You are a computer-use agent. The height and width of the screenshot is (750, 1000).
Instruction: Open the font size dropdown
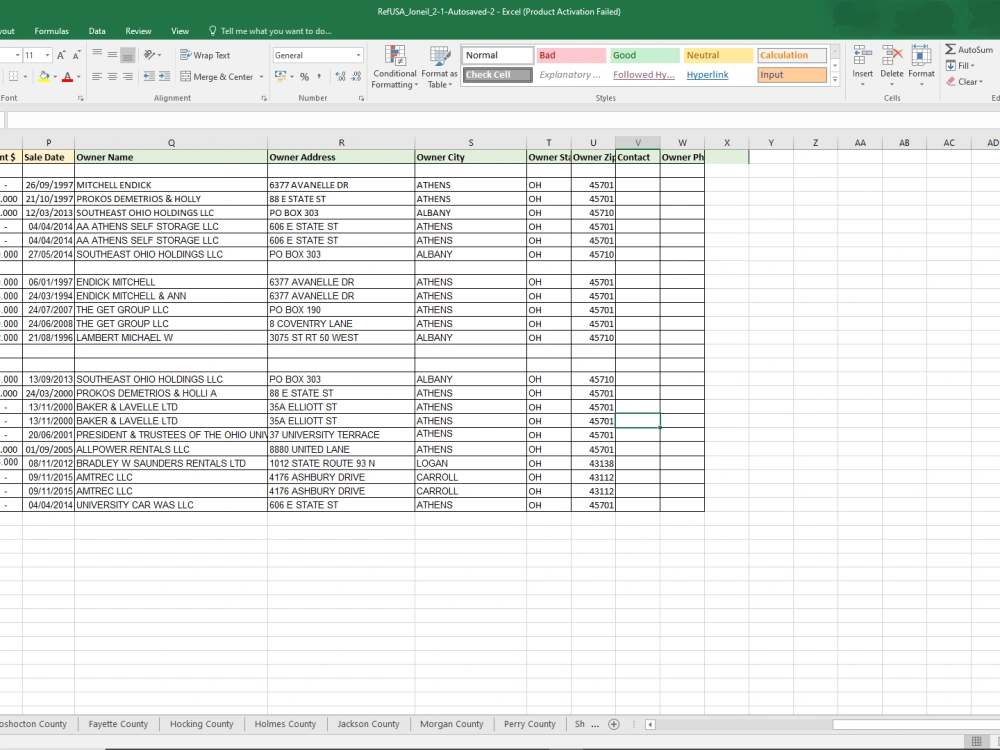tap(47, 55)
